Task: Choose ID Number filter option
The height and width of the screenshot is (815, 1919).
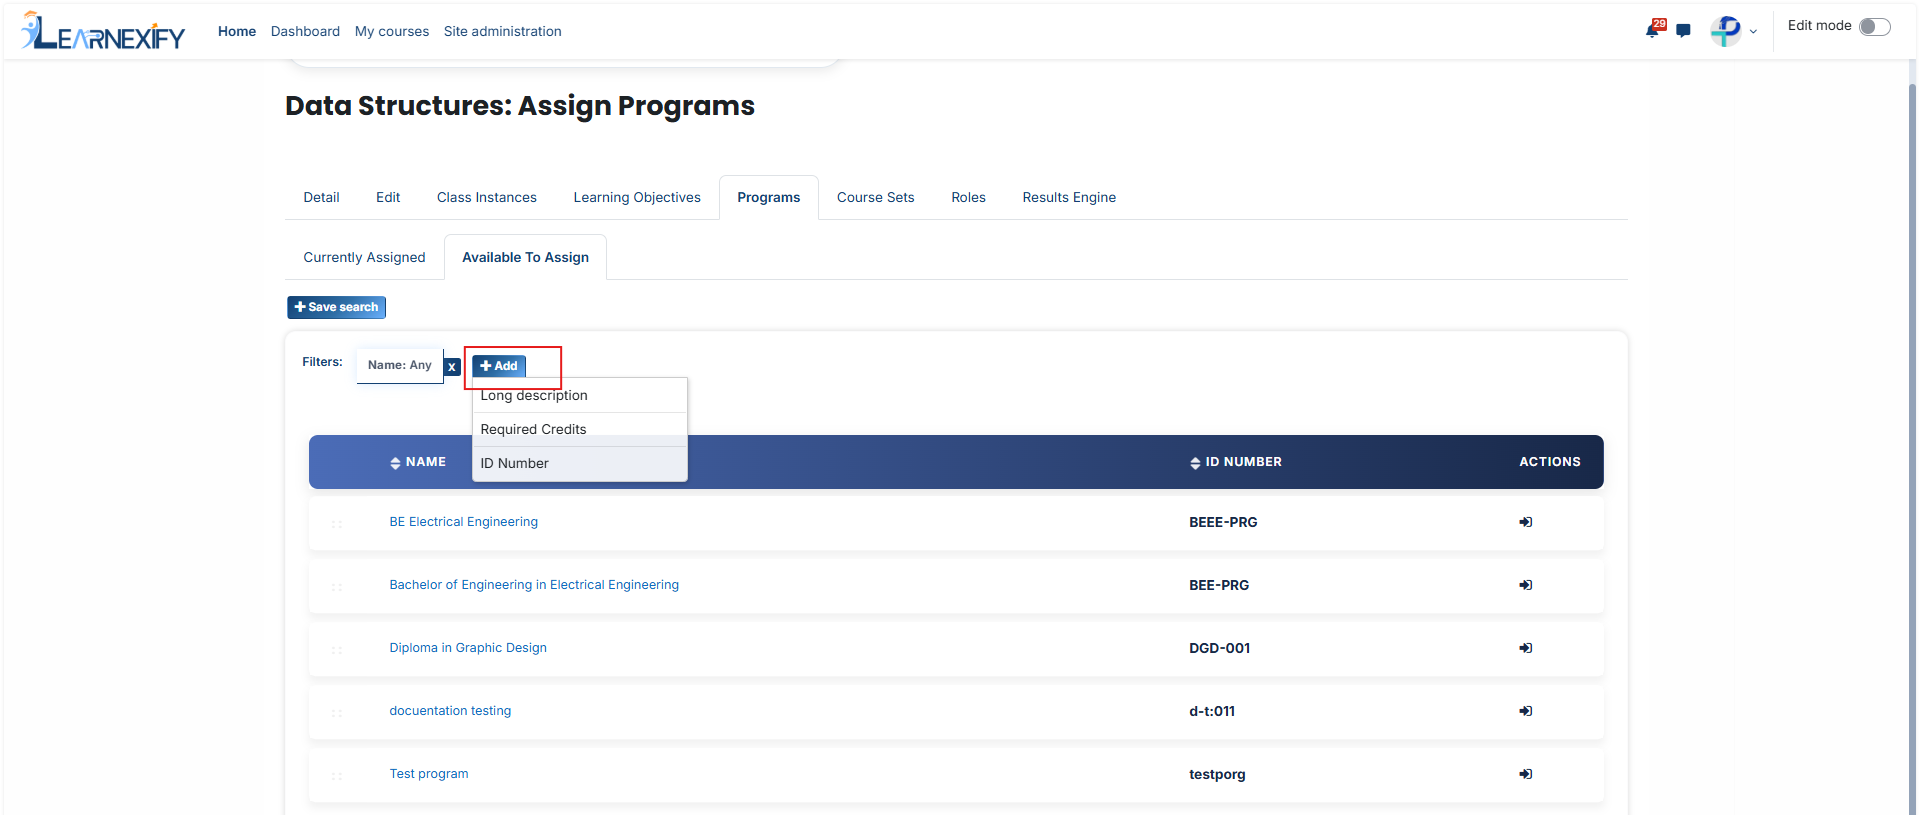Action: 579,463
